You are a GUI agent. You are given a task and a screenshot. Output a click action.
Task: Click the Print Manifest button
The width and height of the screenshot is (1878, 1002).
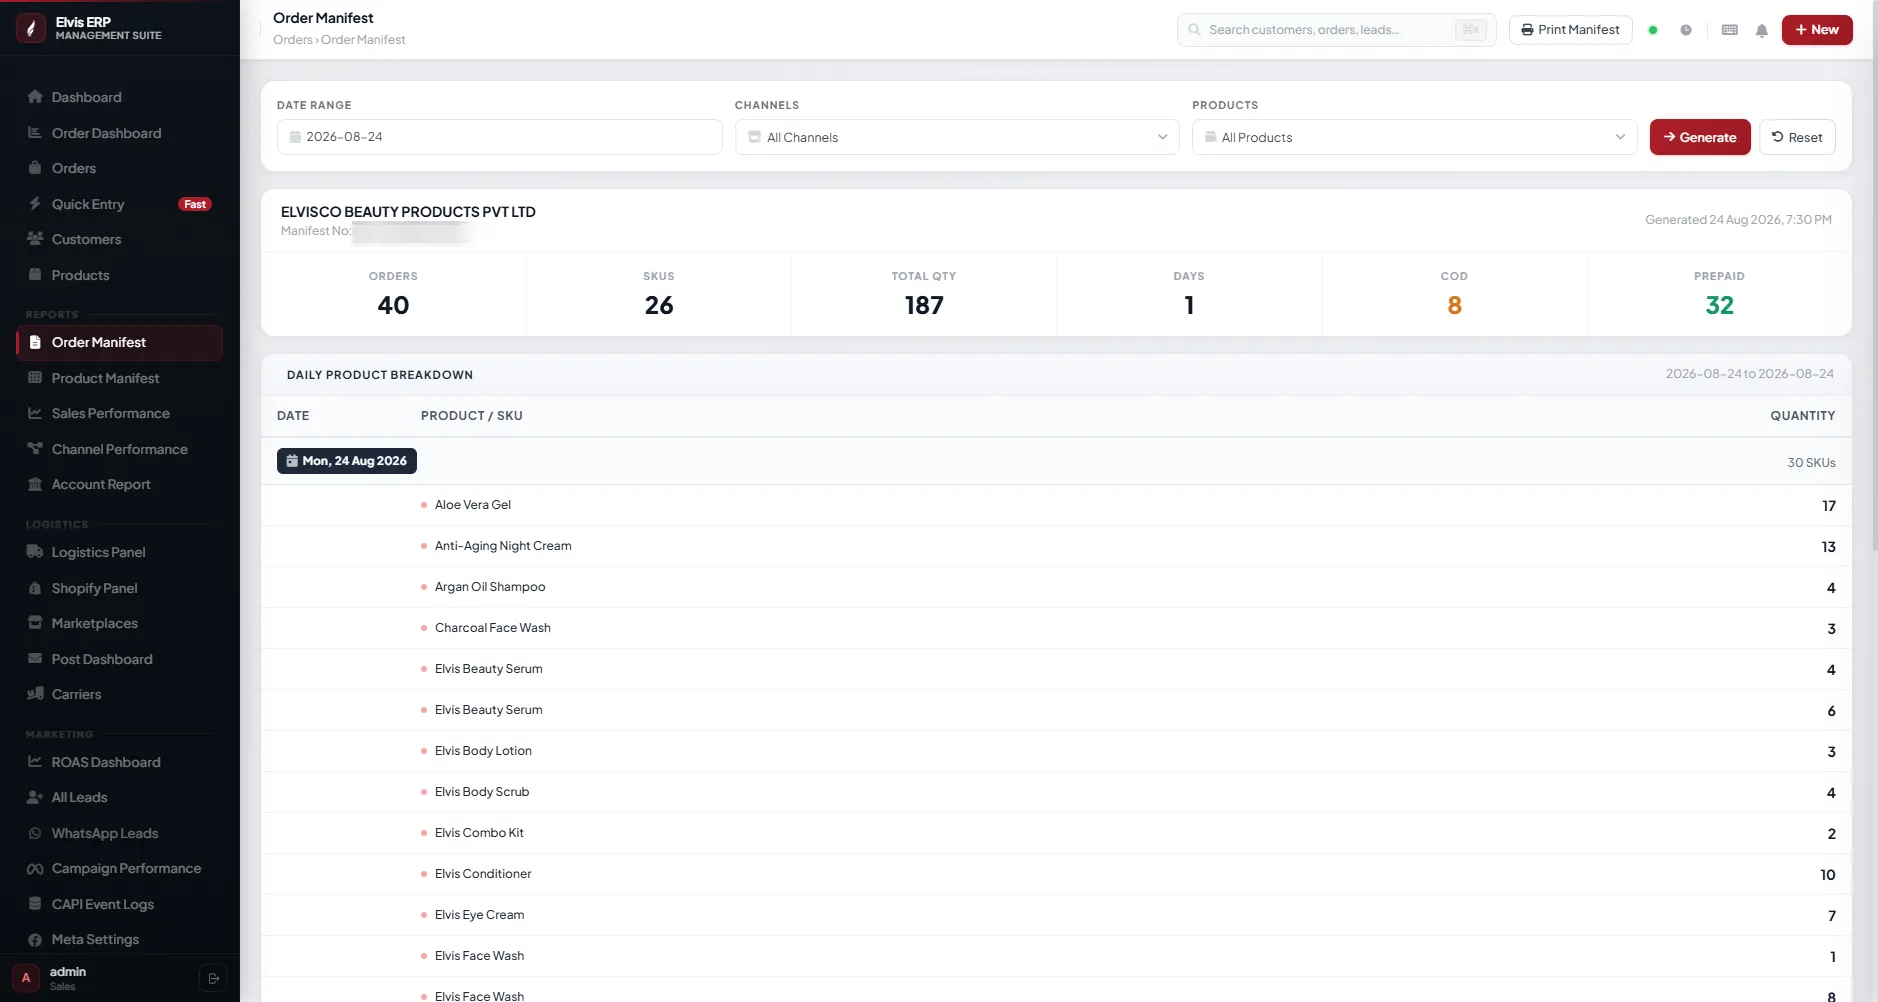1570,30
